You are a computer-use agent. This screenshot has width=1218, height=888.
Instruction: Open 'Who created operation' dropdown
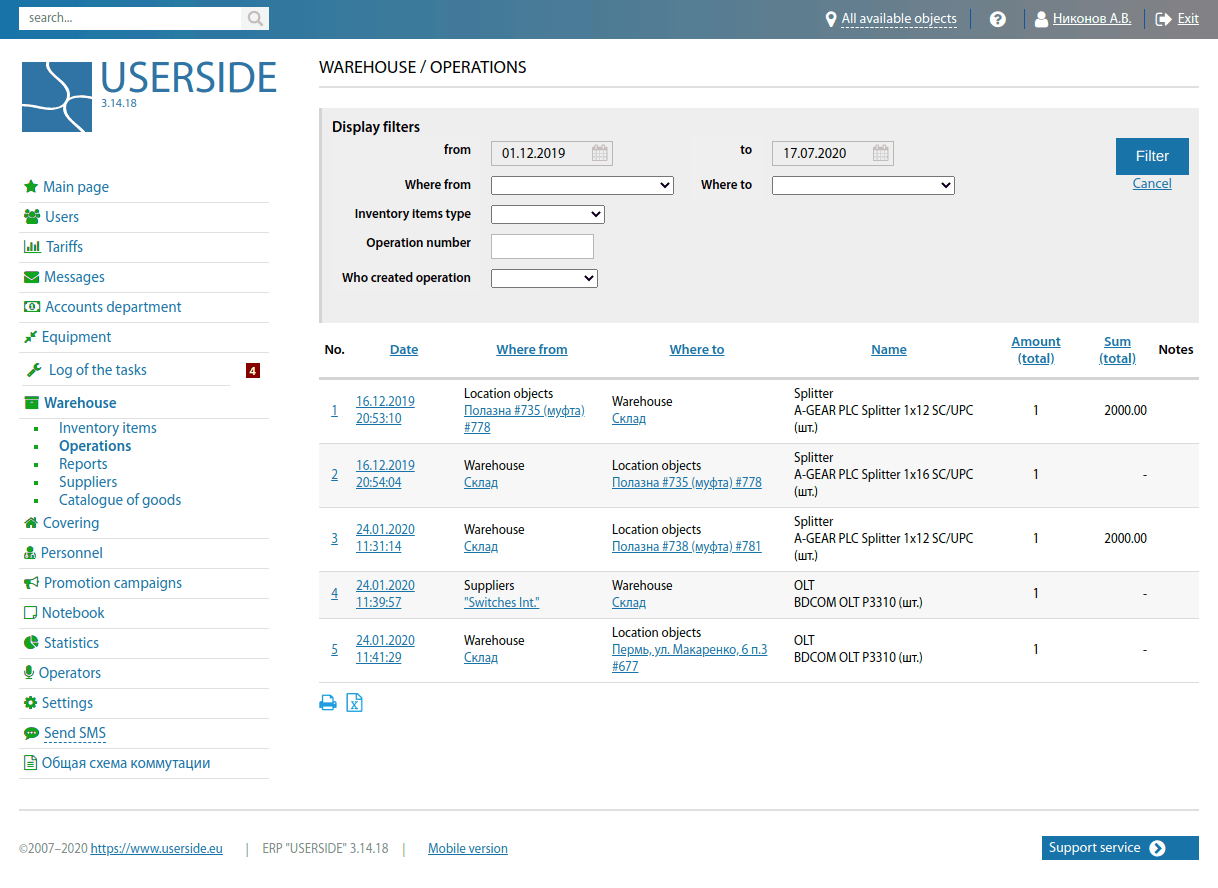[544, 278]
